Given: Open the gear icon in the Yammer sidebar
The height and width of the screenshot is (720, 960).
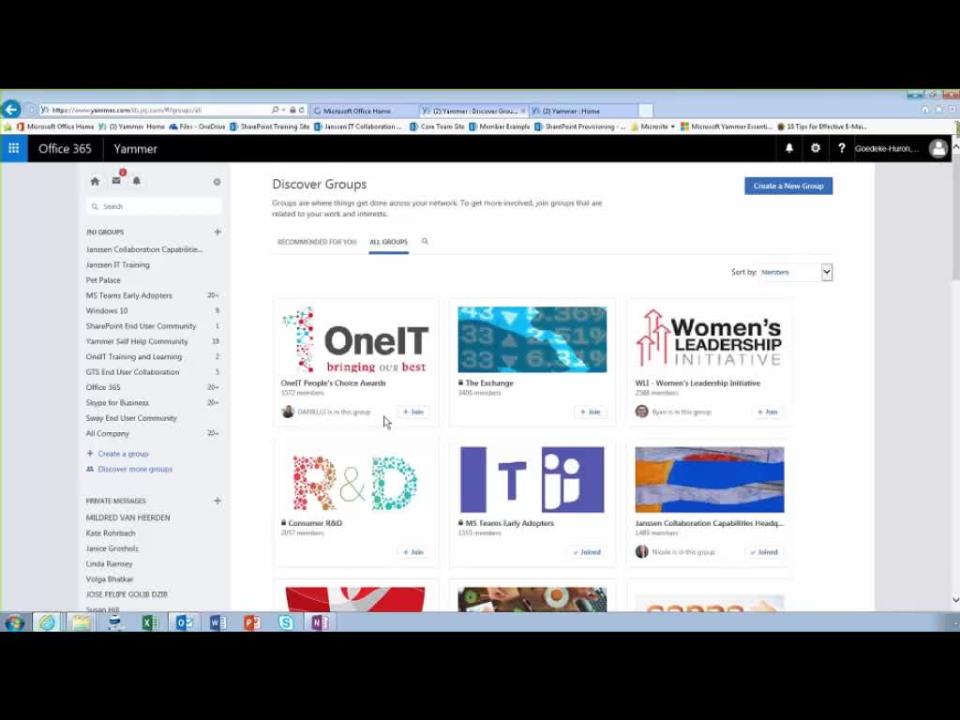Looking at the screenshot, I should [217, 182].
